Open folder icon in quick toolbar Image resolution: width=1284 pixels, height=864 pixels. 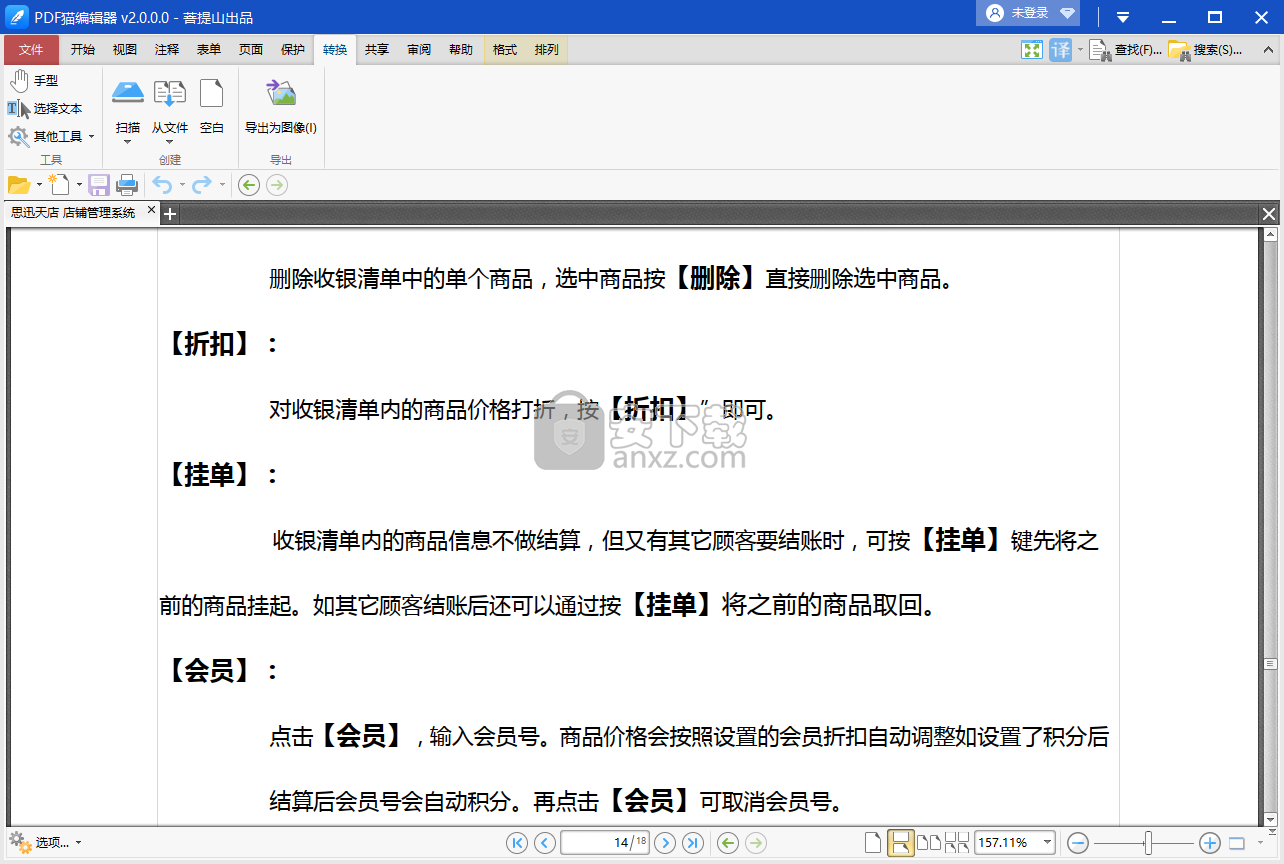pos(19,184)
